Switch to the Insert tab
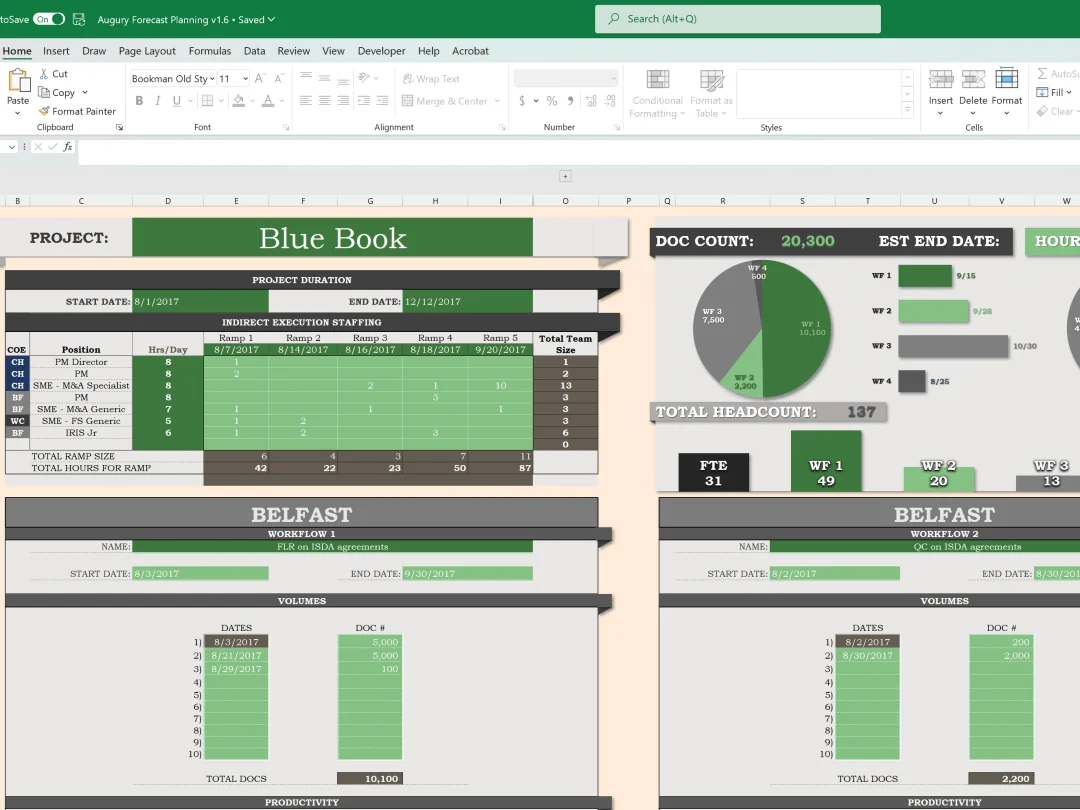This screenshot has width=1080, height=810. click(x=56, y=51)
